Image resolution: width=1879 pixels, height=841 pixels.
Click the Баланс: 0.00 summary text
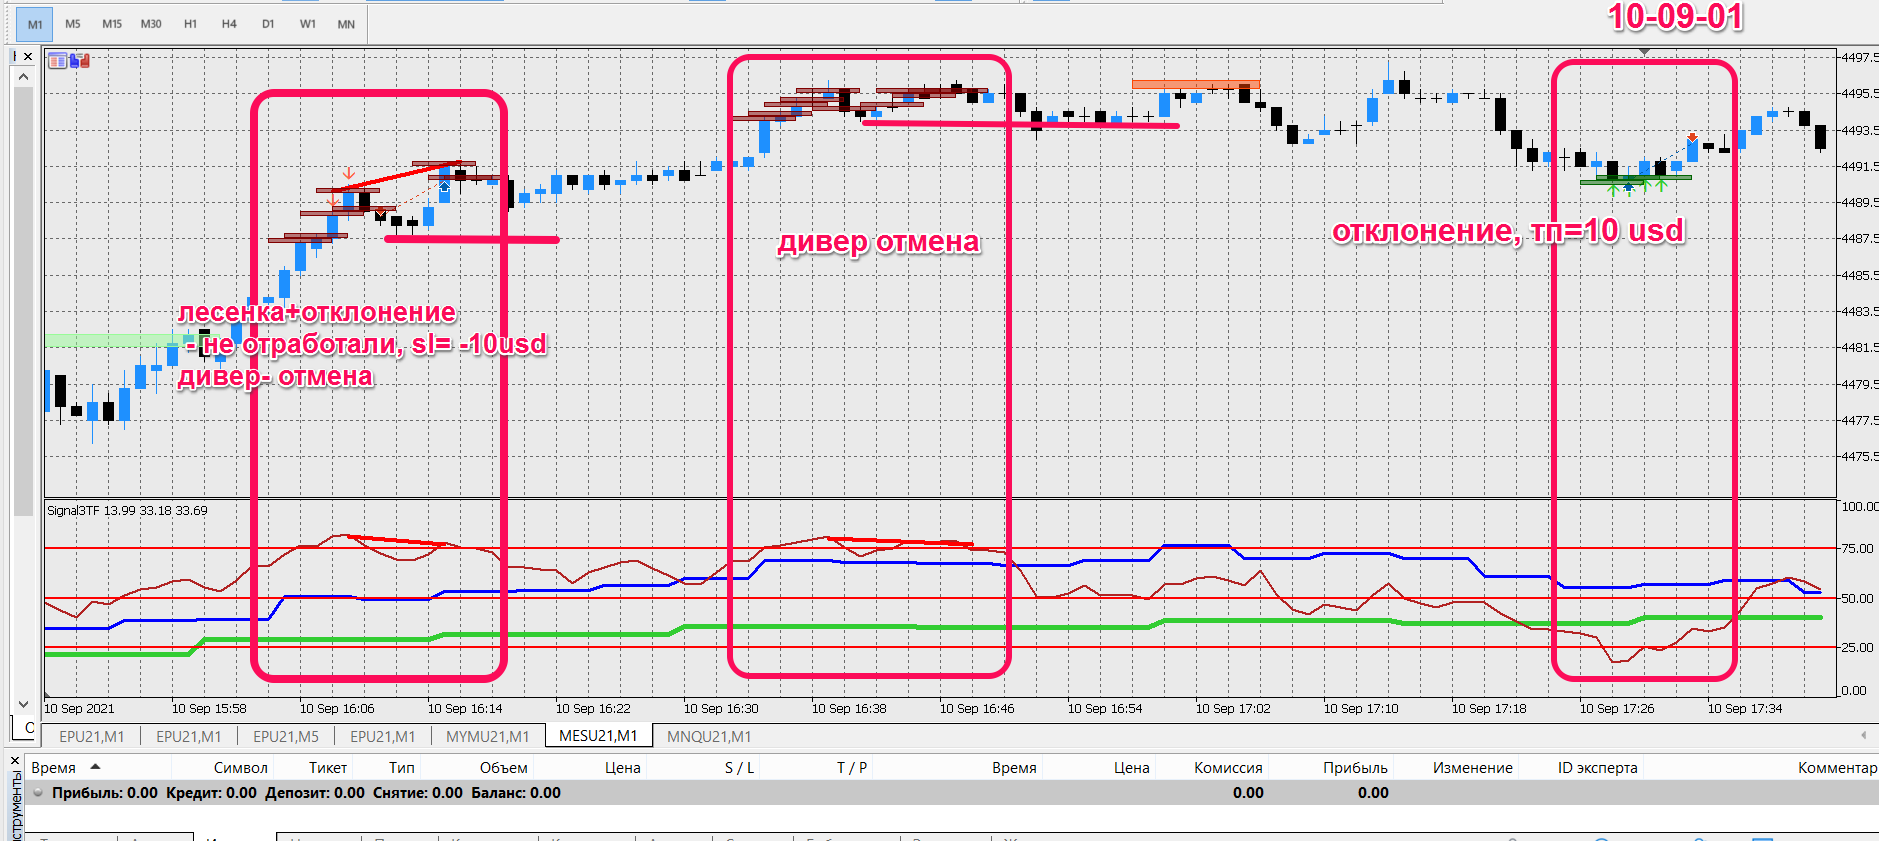pos(516,792)
